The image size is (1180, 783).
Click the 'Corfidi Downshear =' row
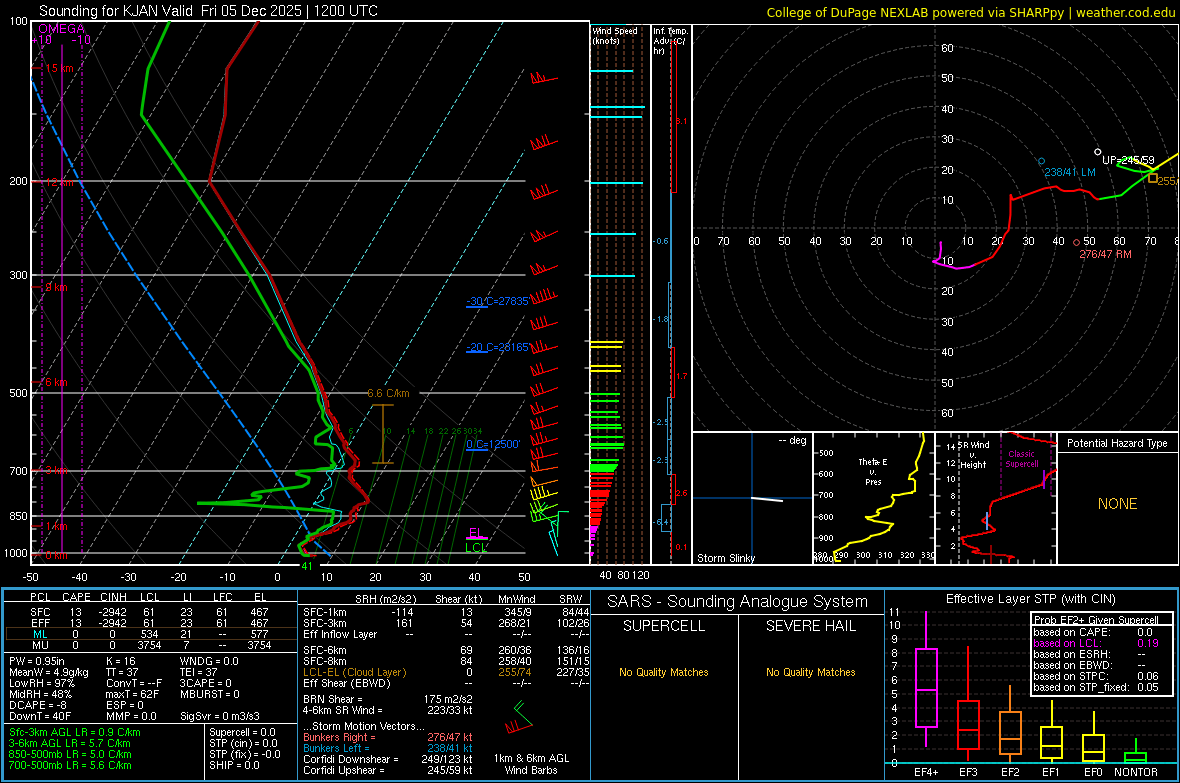click(388, 759)
